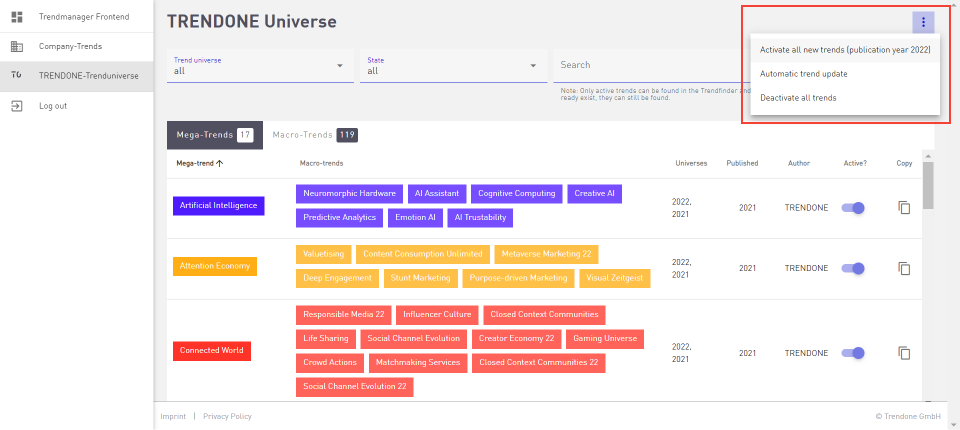
Task: Toggle Connected World active switch
Action: 853,353
